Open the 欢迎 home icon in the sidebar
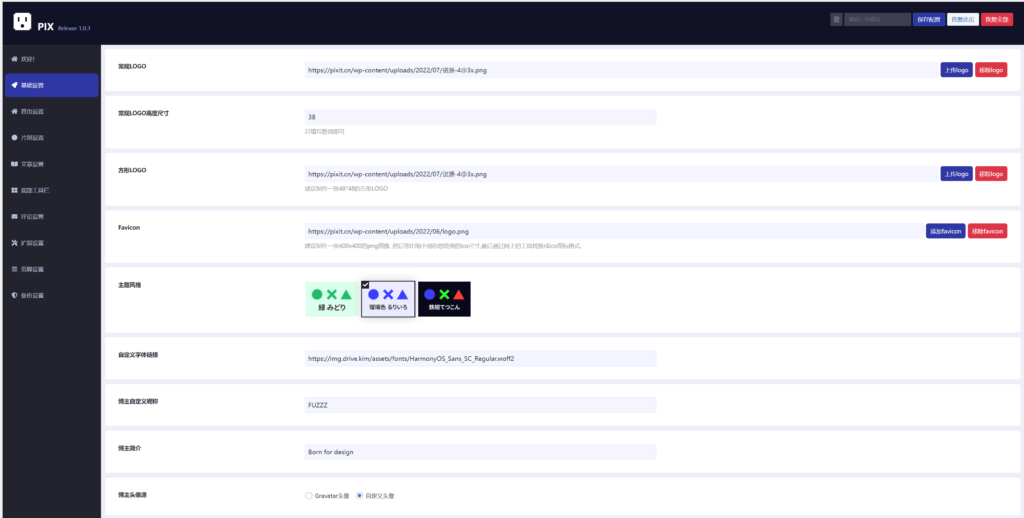This screenshot has width=1024, height=518. point(14,59)
